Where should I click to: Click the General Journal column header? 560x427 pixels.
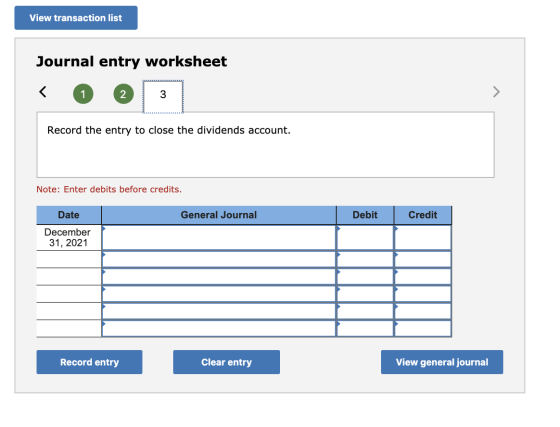219,215
